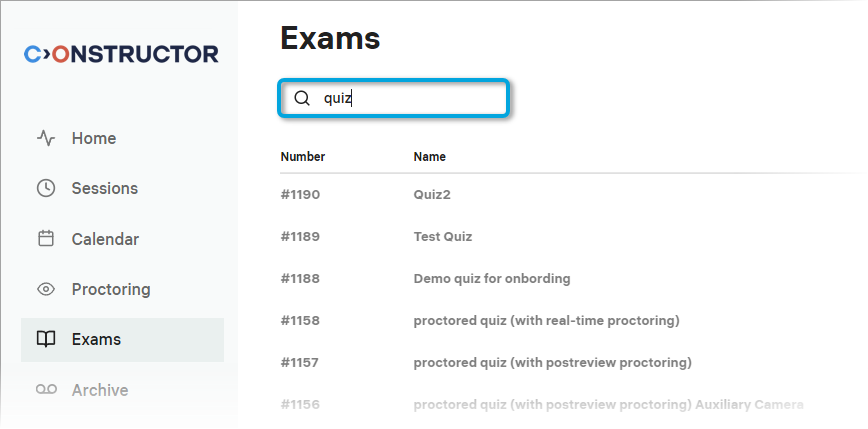868x429 pixels.
Task: Click the Archive voicemail-style icon
Action: (46, 390)
